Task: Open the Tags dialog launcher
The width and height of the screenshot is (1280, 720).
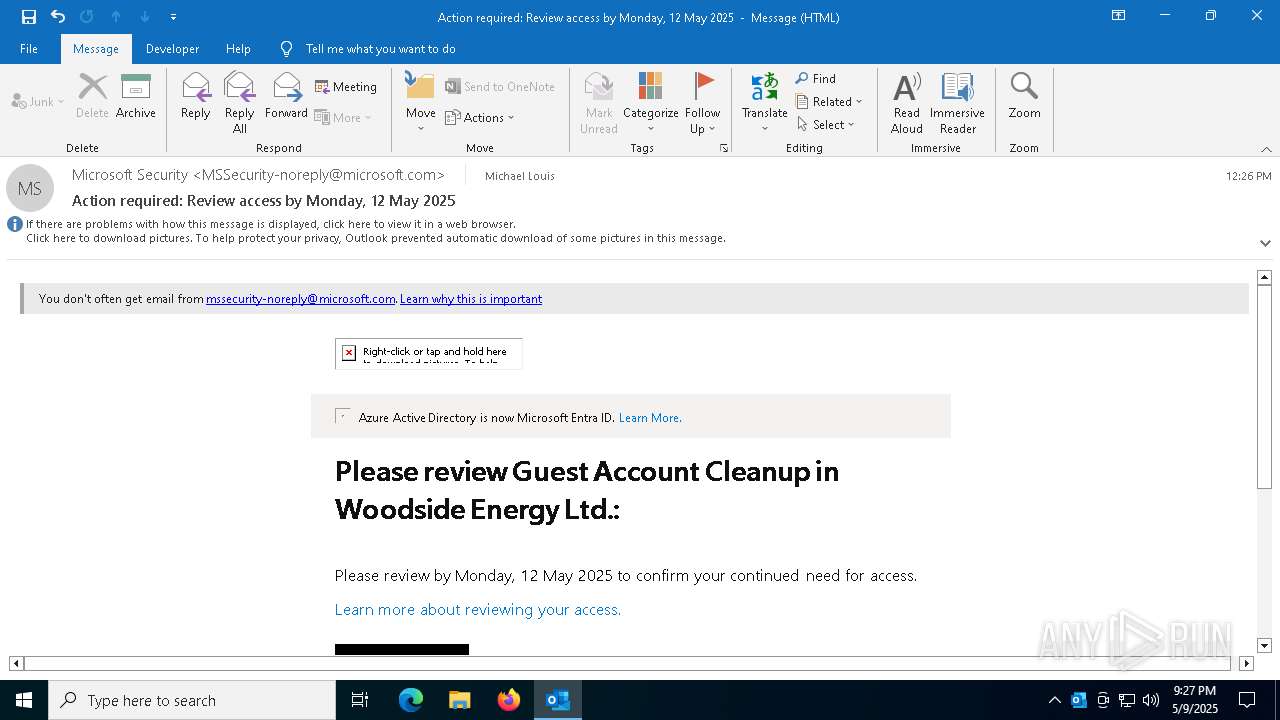Action: 724,148
